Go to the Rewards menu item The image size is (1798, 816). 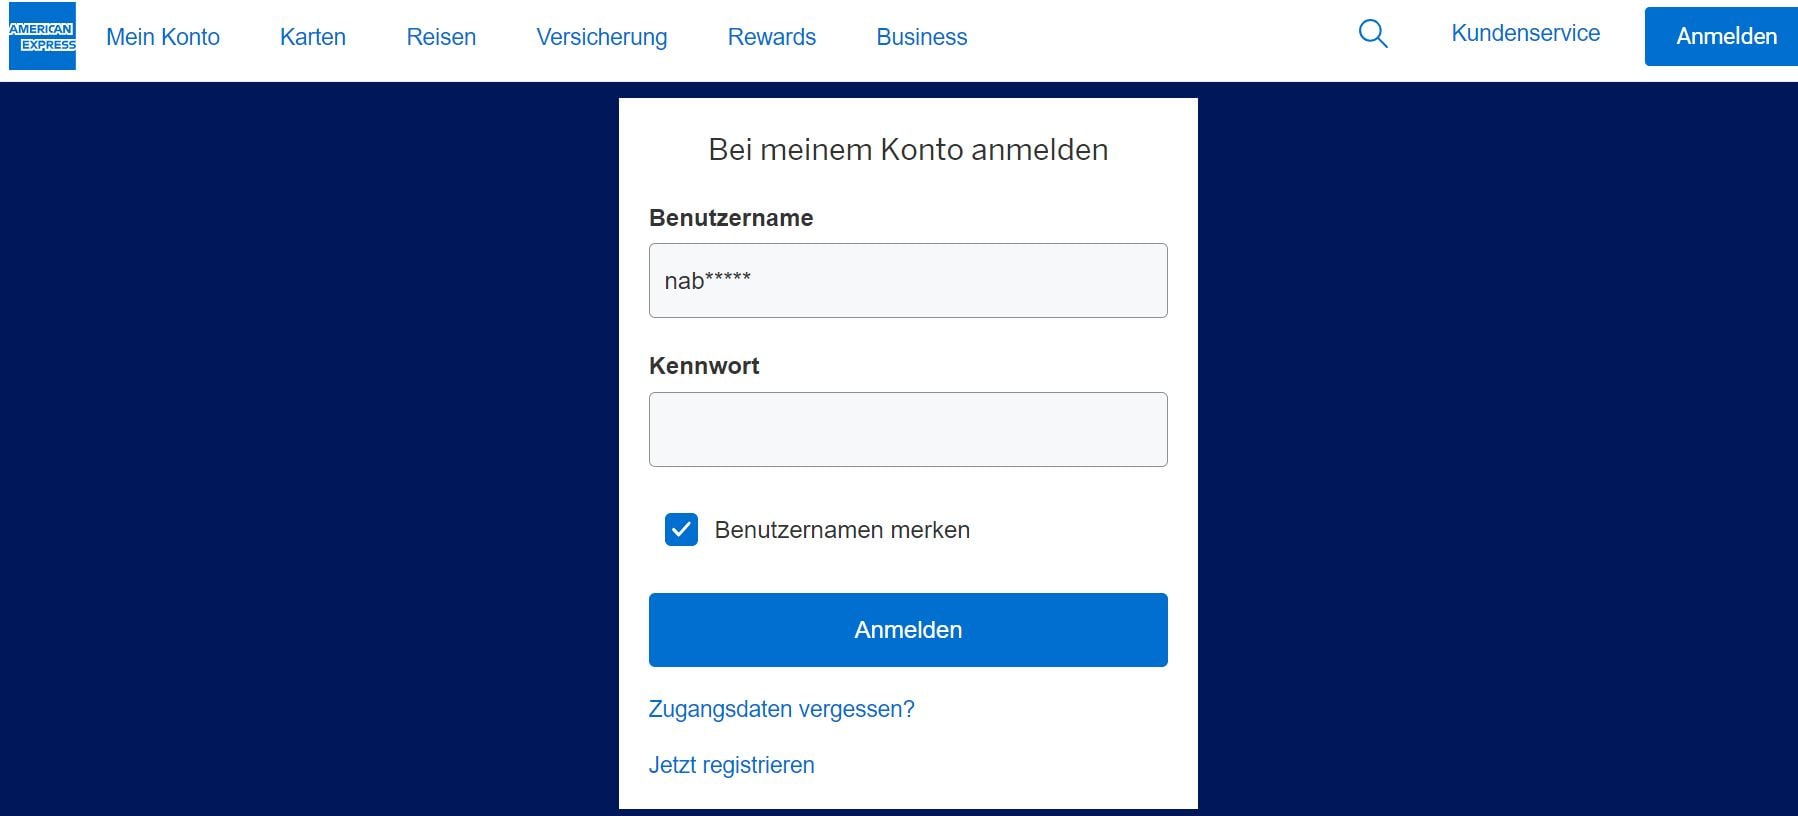pos(771,37)
